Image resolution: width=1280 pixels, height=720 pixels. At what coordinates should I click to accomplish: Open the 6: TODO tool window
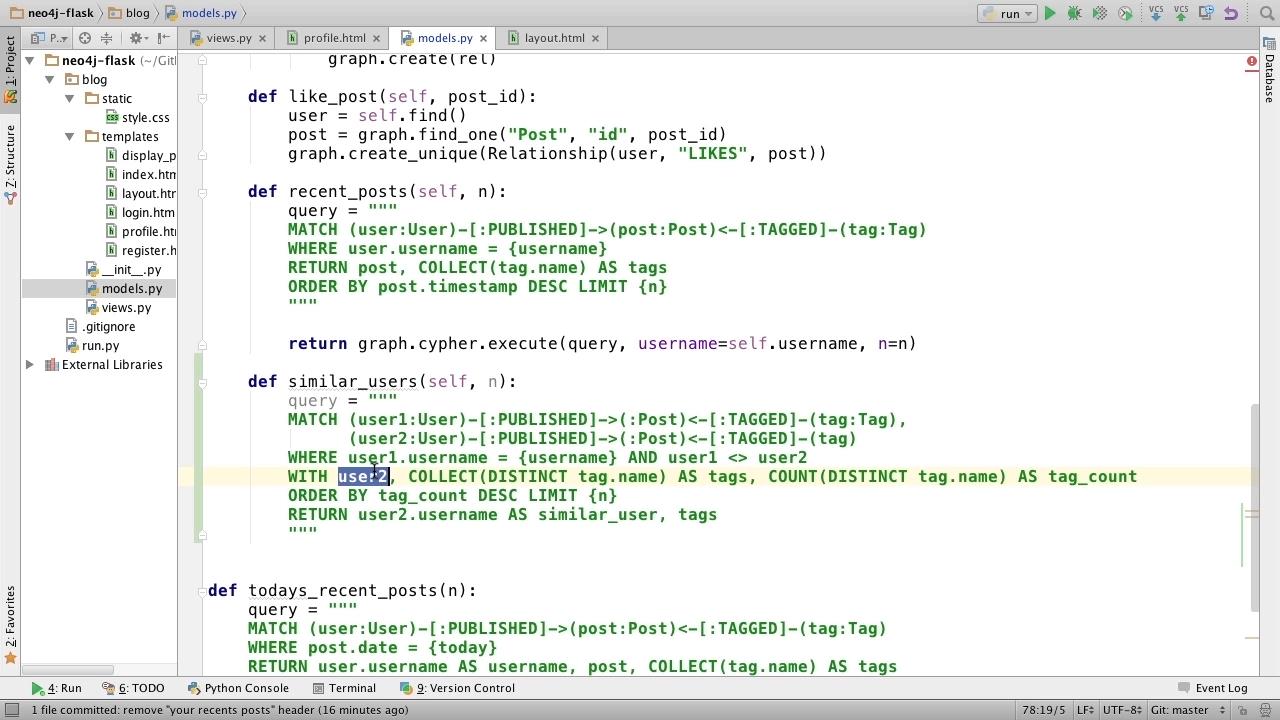click(x=133, y=688)
